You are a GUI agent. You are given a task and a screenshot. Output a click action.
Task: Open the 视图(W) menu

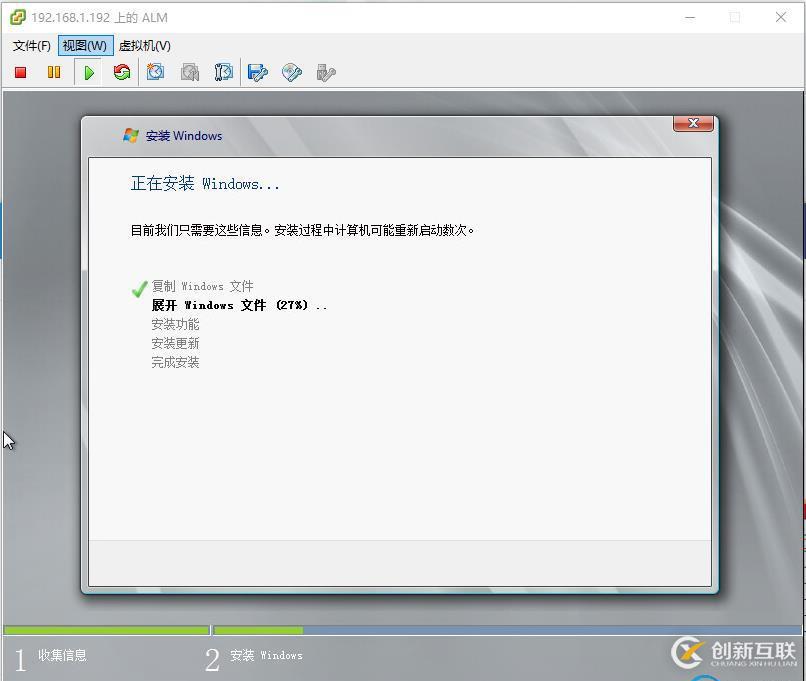(86, 45)
